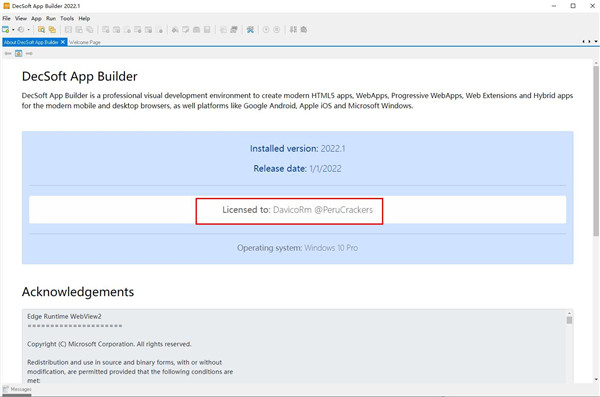Open the Run menu
Viewport: 600px width, 397px height.
51,18
